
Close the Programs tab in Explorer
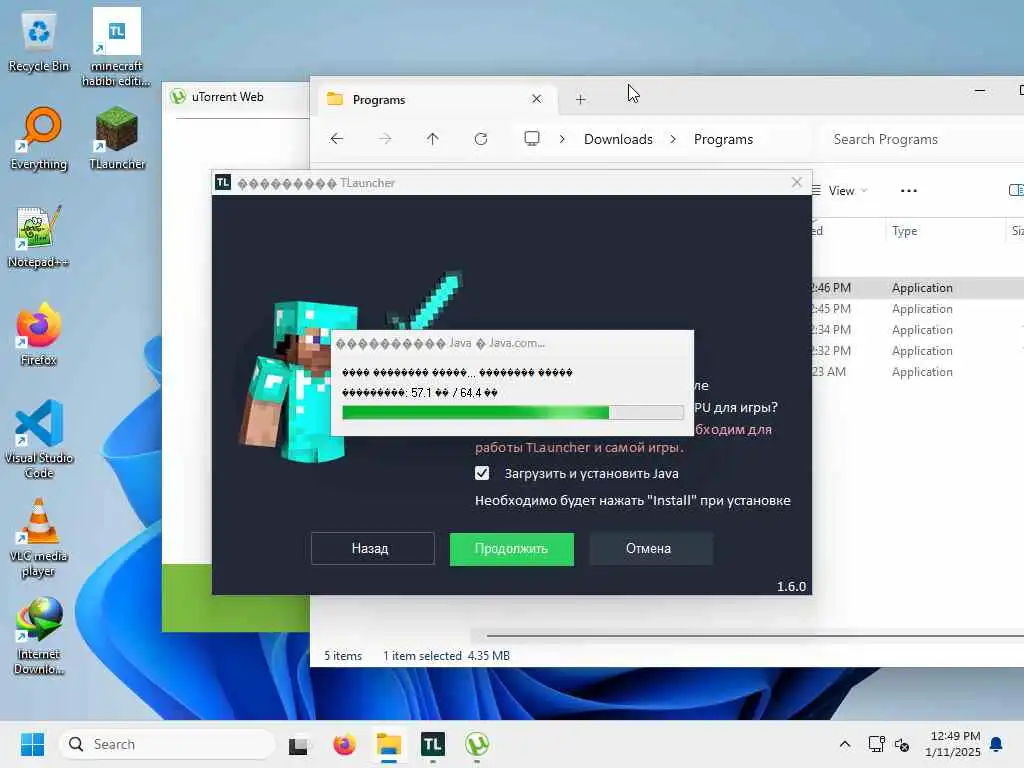(x=536, y=99)
